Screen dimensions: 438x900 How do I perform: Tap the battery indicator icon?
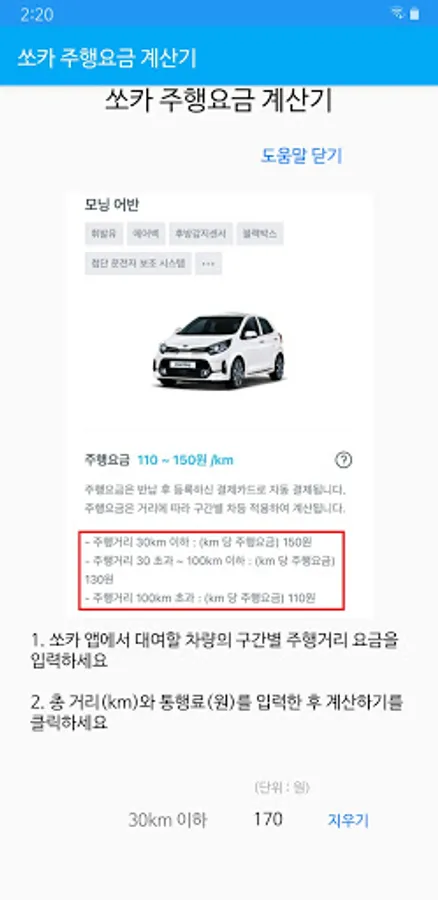414,14
